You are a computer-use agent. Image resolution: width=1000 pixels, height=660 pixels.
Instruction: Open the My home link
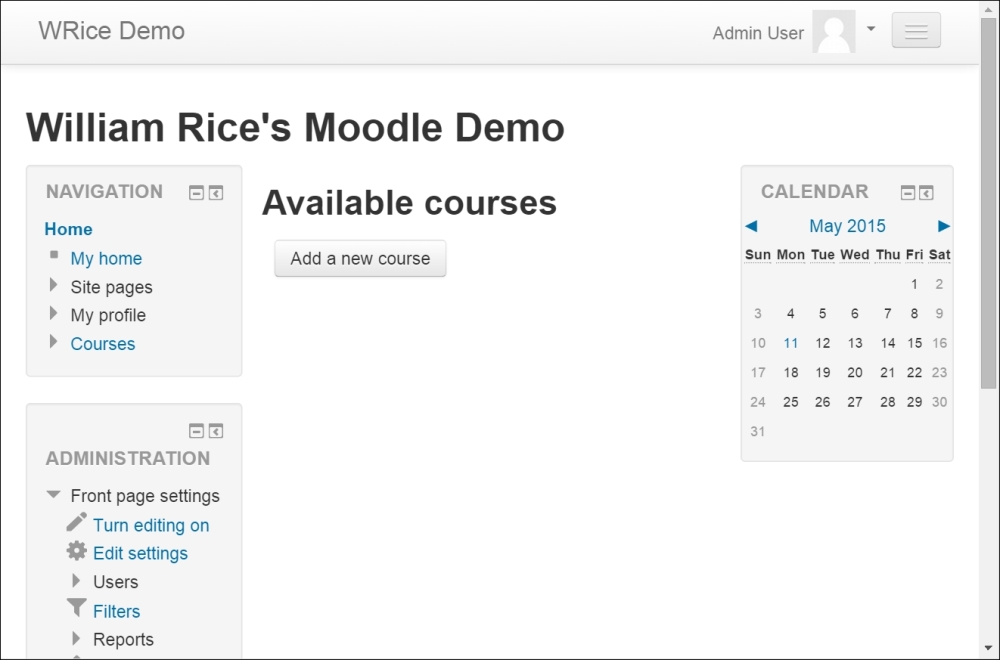pyautogui.click(x=106, y=258)
